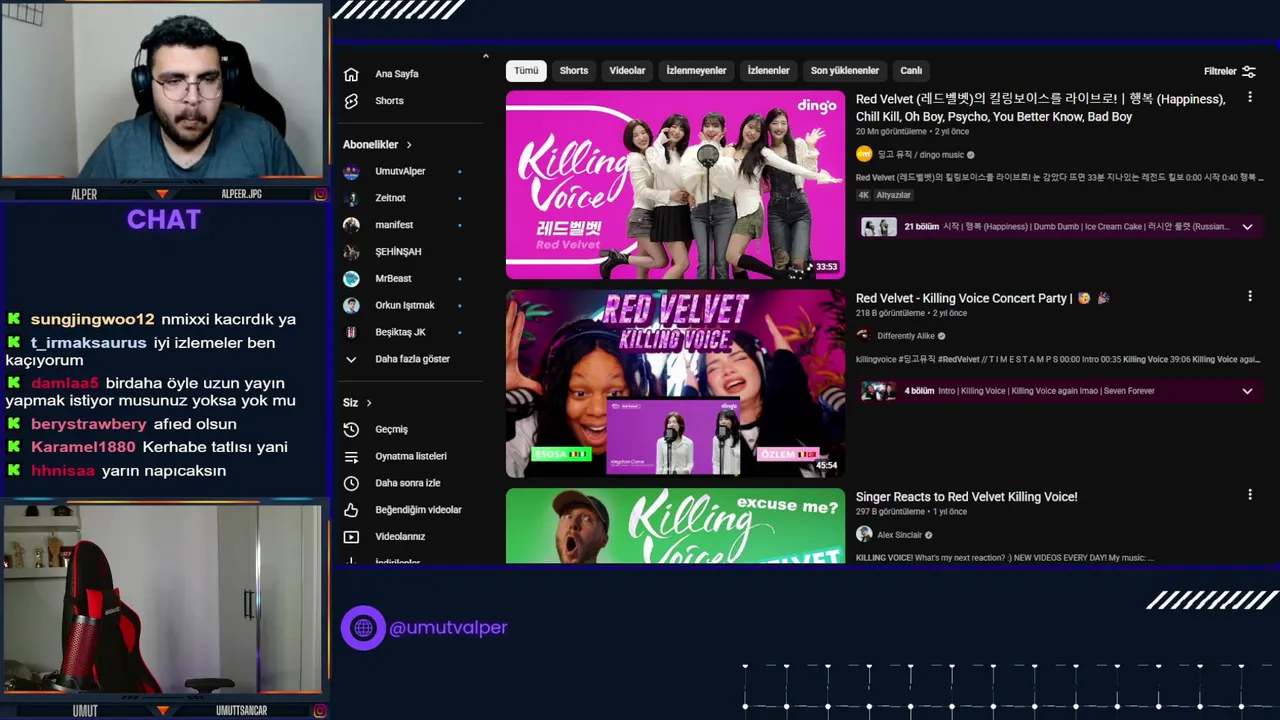Open options menu for Red Velvet dingo video
Viewport: 1280px width, 720px height.
coord(1249,97)
